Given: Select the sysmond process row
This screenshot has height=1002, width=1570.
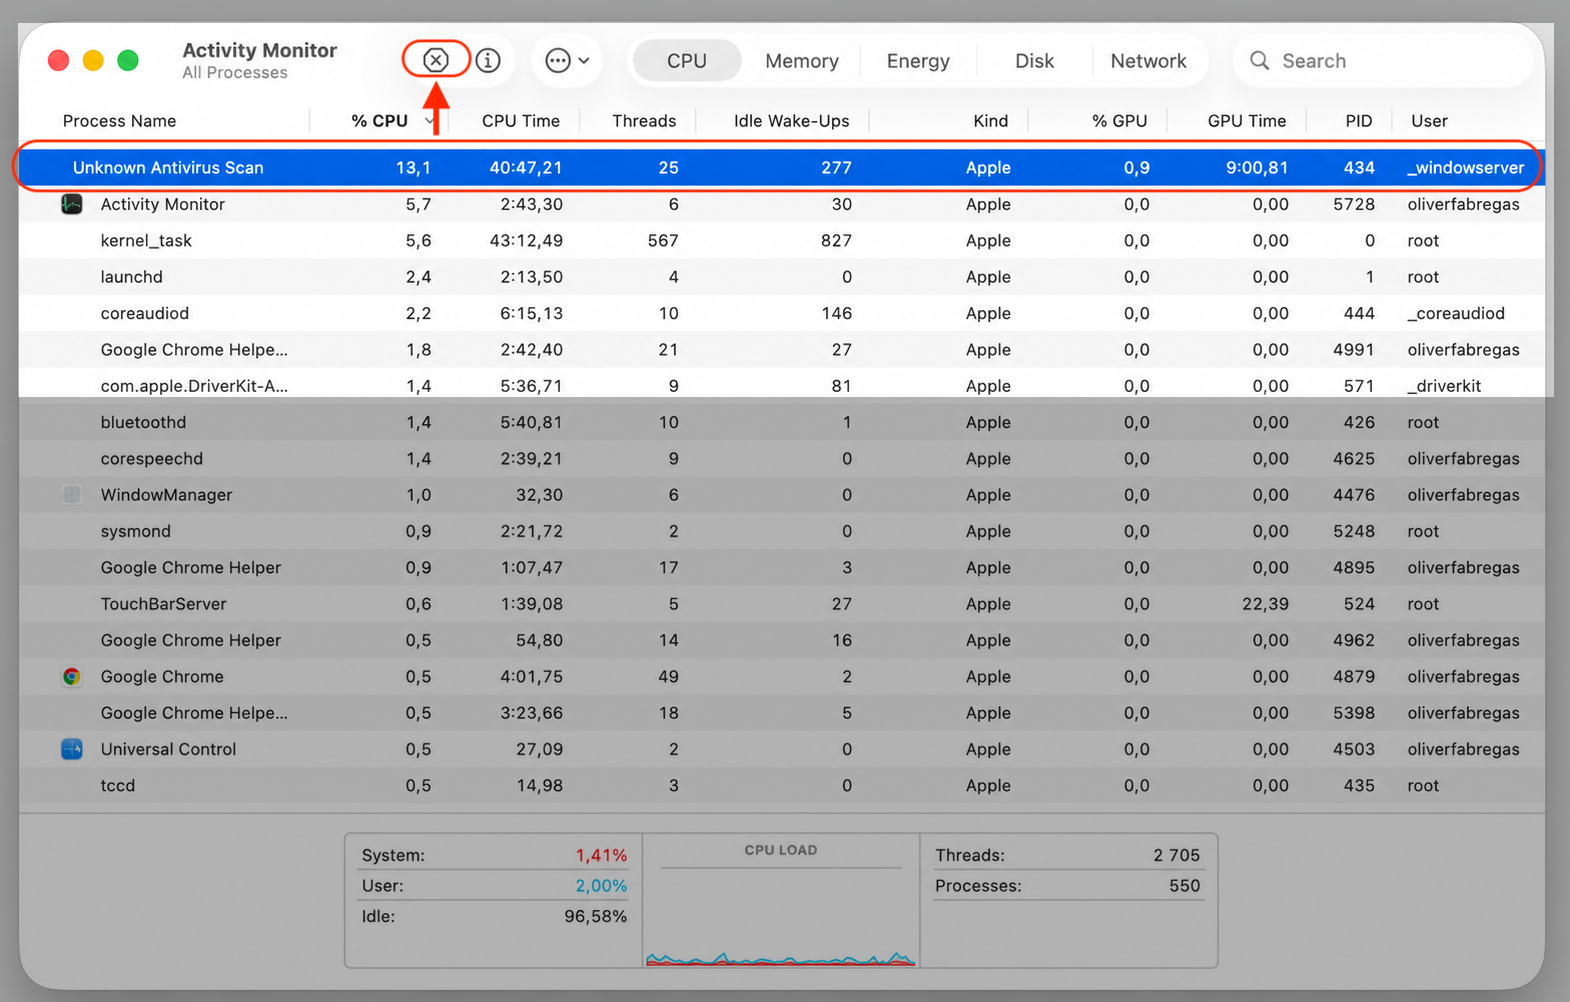Looking at the screenshot, I should coord(781,531).
